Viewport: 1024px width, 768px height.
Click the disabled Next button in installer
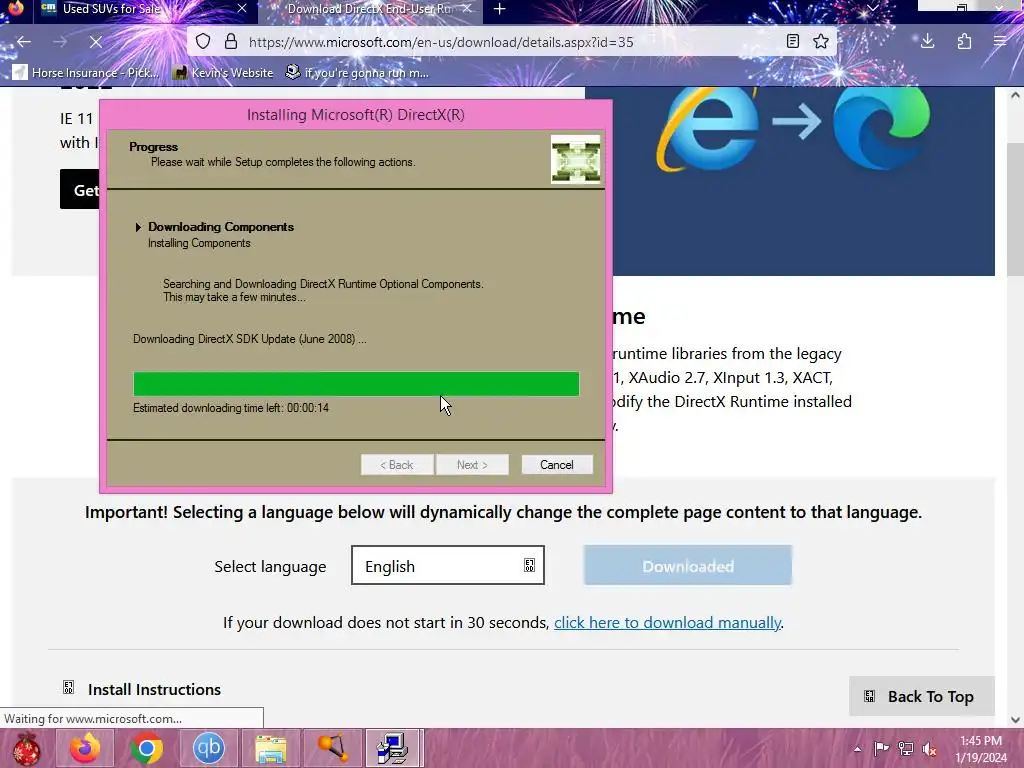[472, 464]
